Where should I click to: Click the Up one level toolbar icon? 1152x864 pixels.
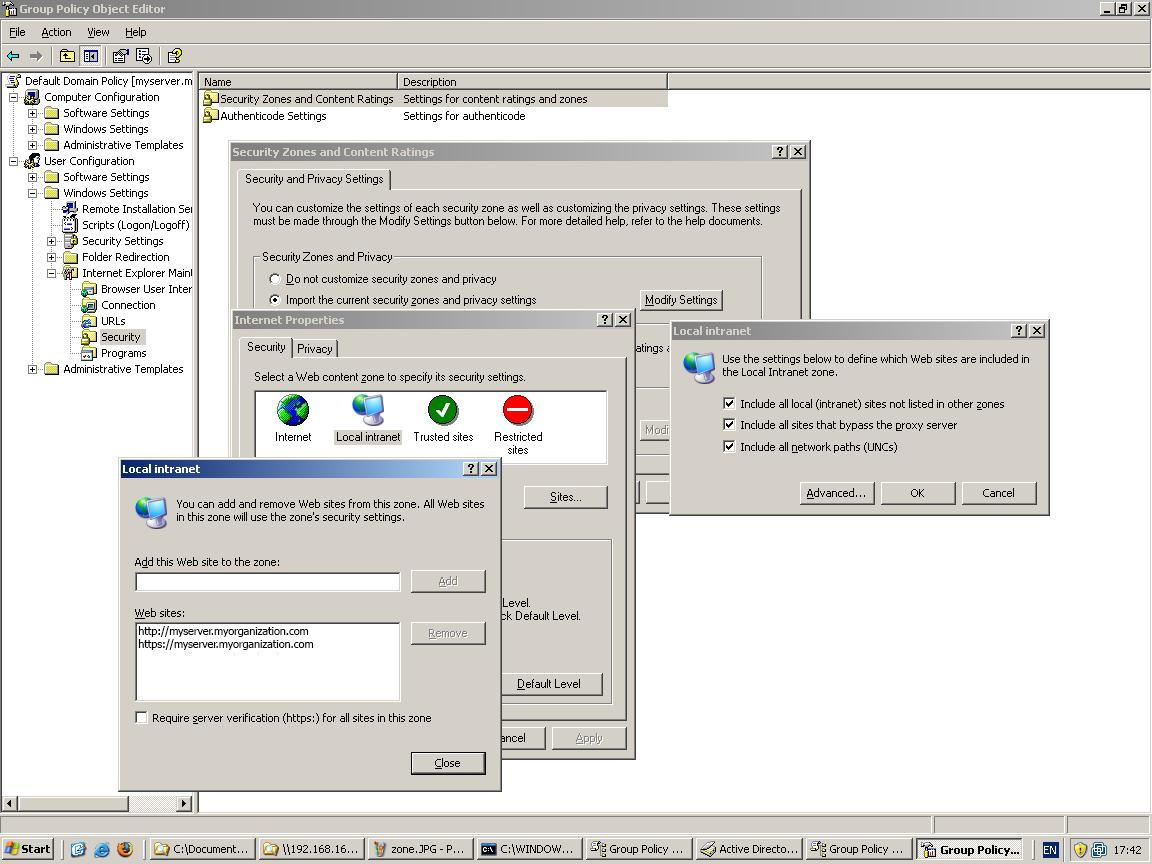[x=67, y=56]
